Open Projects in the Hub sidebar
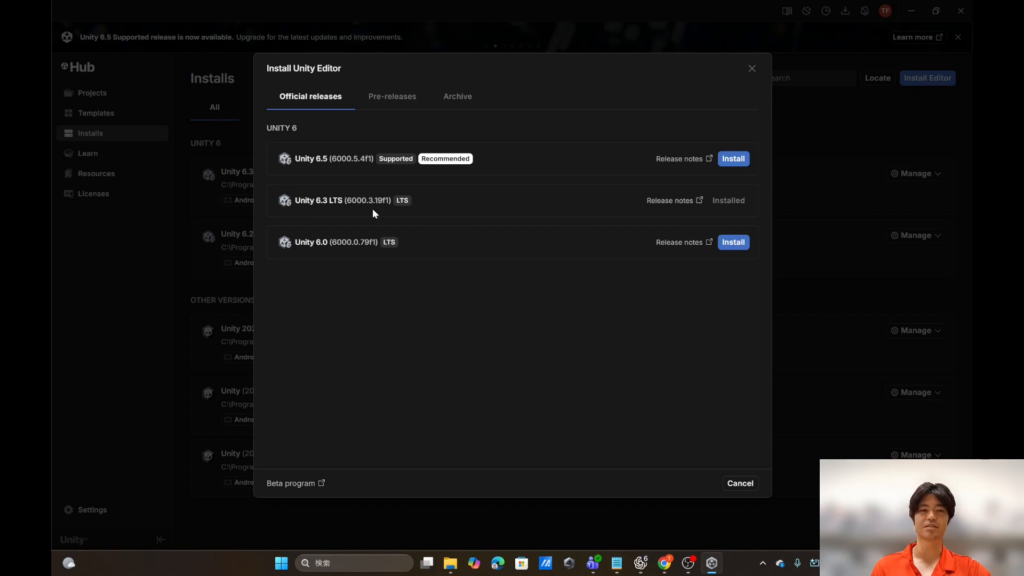1024x576 pixels. click(112, 93)
